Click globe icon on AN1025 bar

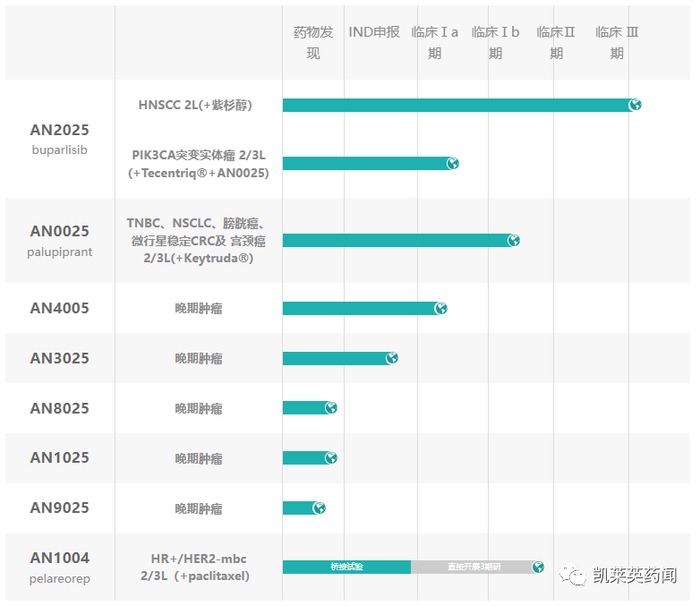331,458
